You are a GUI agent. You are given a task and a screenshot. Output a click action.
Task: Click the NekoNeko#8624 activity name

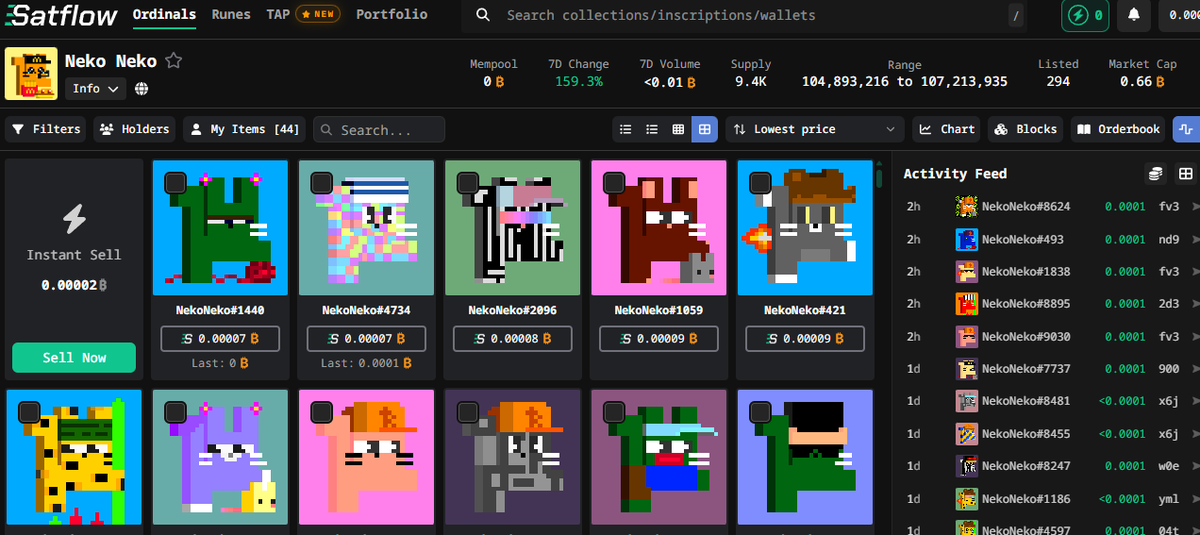pyautogui.click(x=1026, y=207)
